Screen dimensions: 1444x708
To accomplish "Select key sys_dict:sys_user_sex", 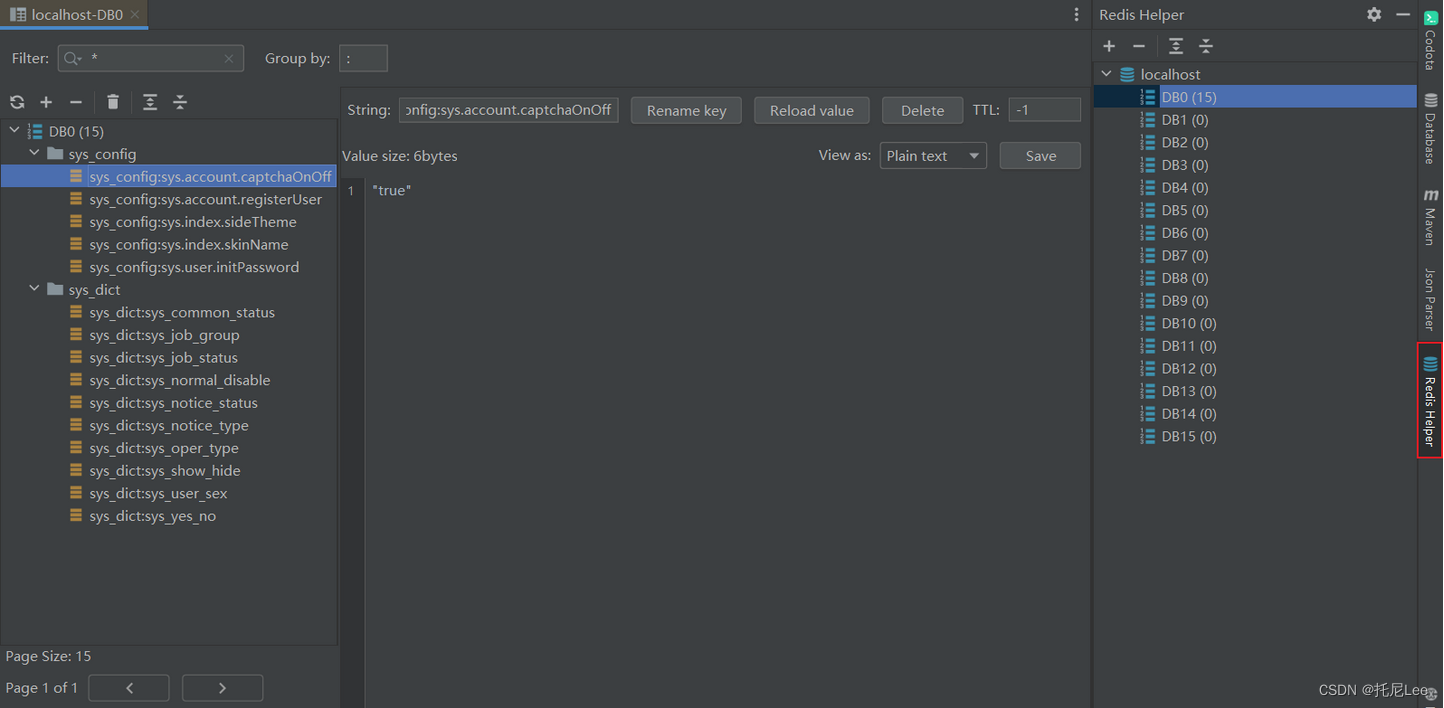I will pos(158,493).
